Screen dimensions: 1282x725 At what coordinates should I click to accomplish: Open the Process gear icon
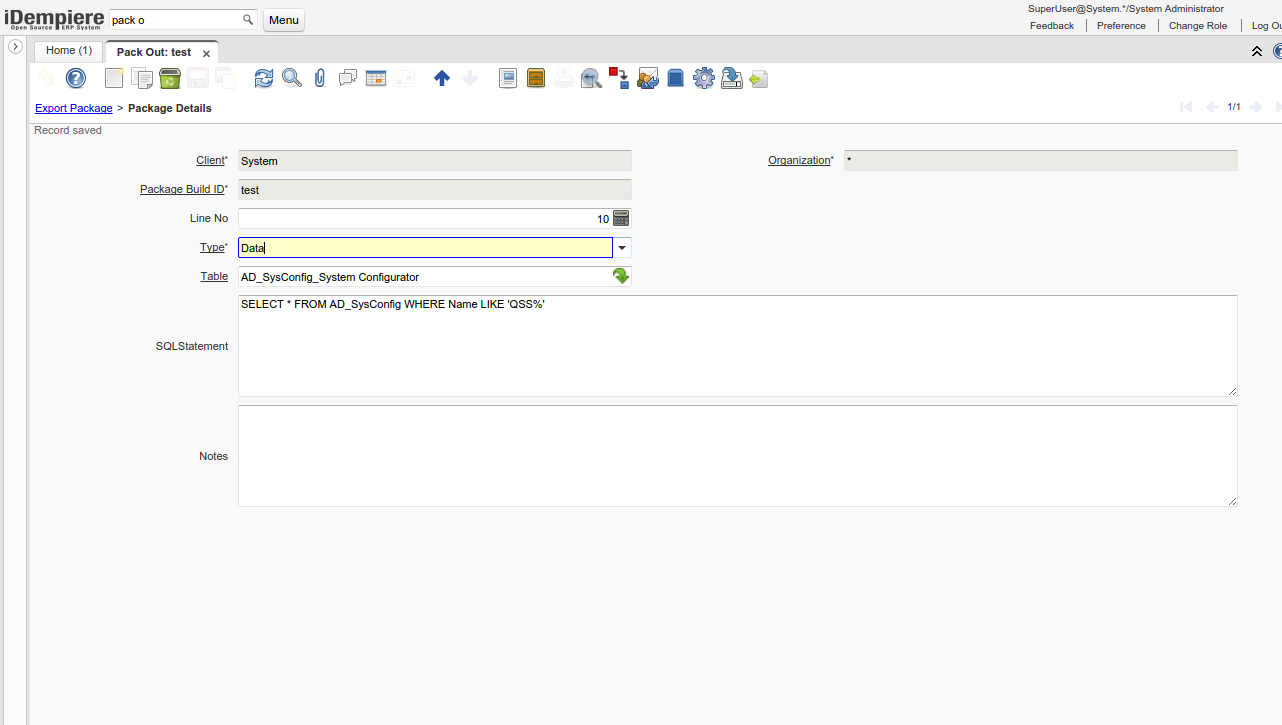pyautogui.click(x=704, y=78)
